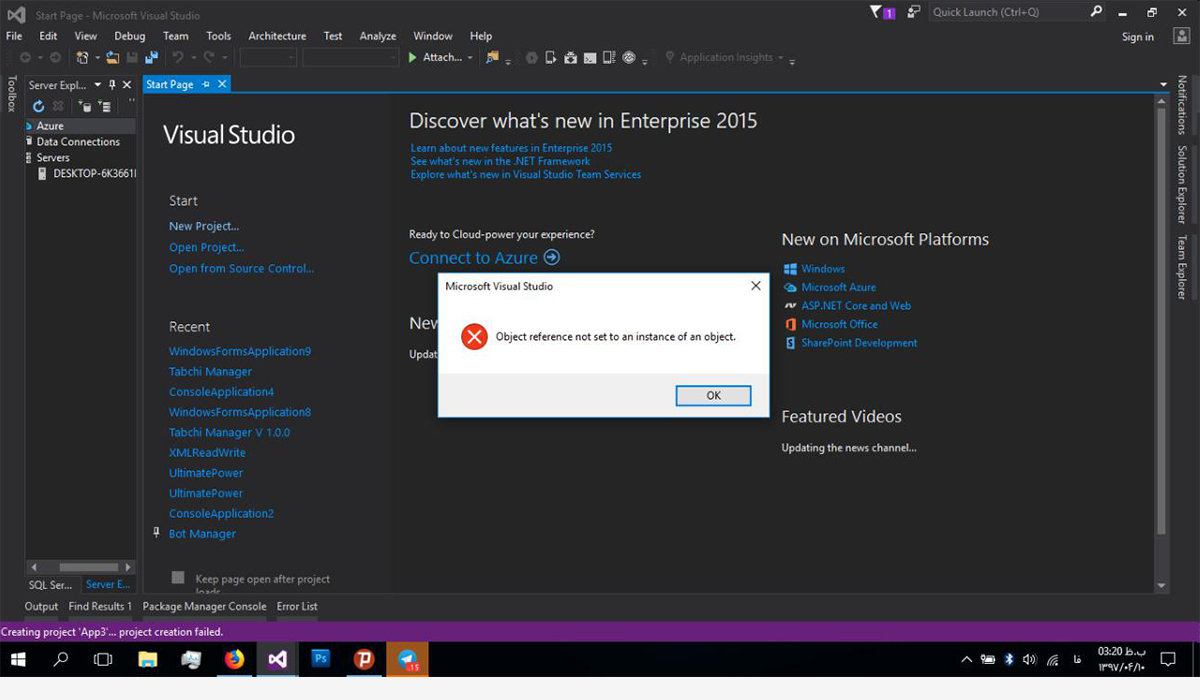Open the Debug menu
Screen dimensions: 1200x700
point(130,36)
